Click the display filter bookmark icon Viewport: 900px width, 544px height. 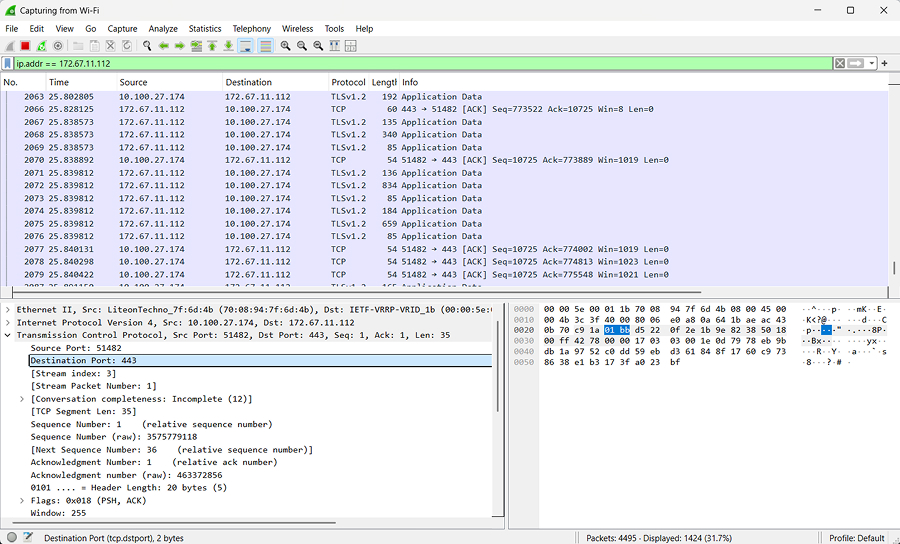pos(8,63)
